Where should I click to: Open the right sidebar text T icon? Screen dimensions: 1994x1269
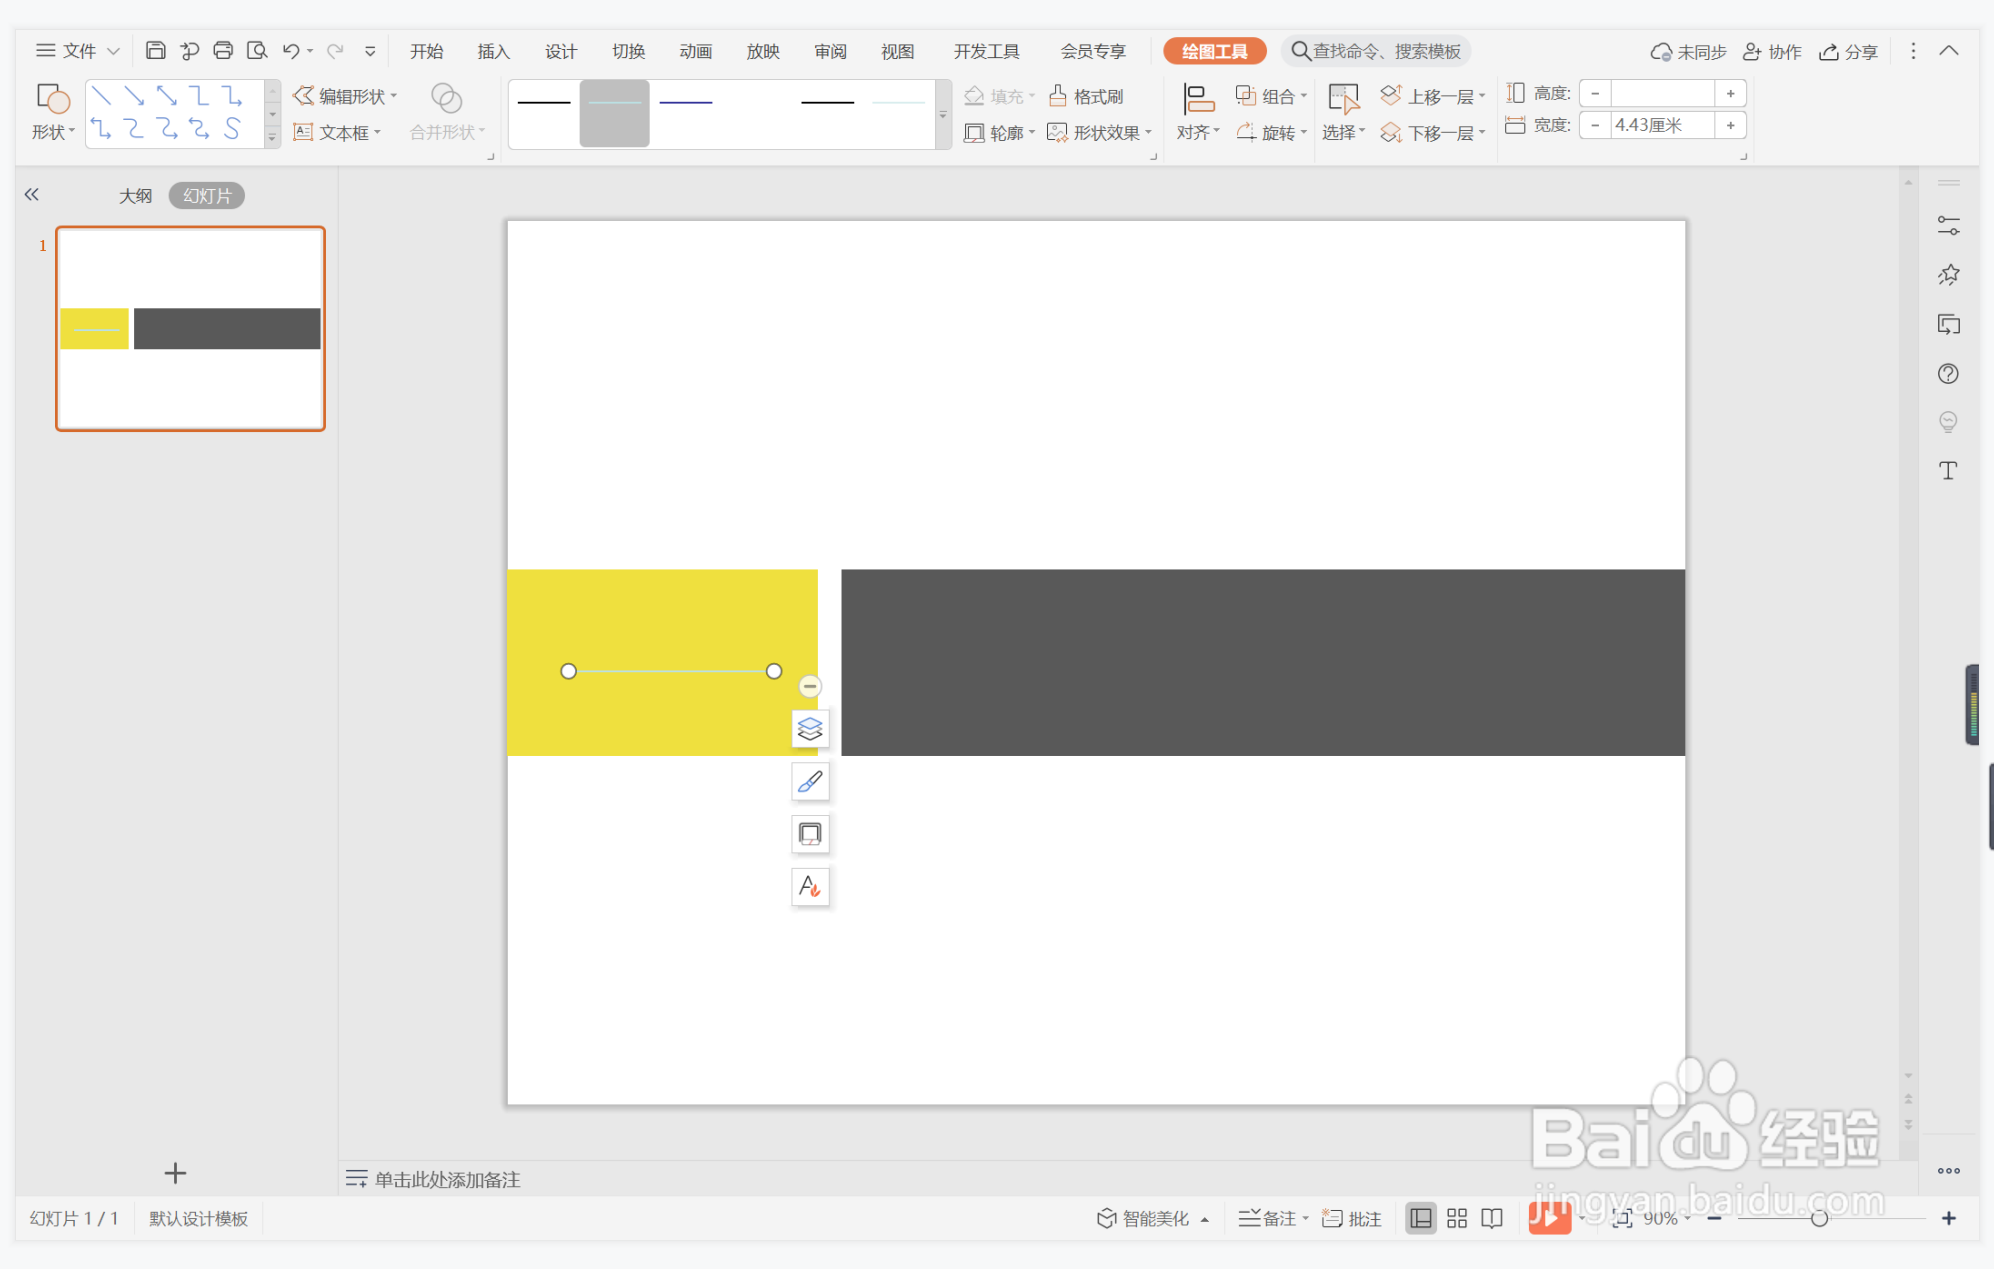point(1948,471)
